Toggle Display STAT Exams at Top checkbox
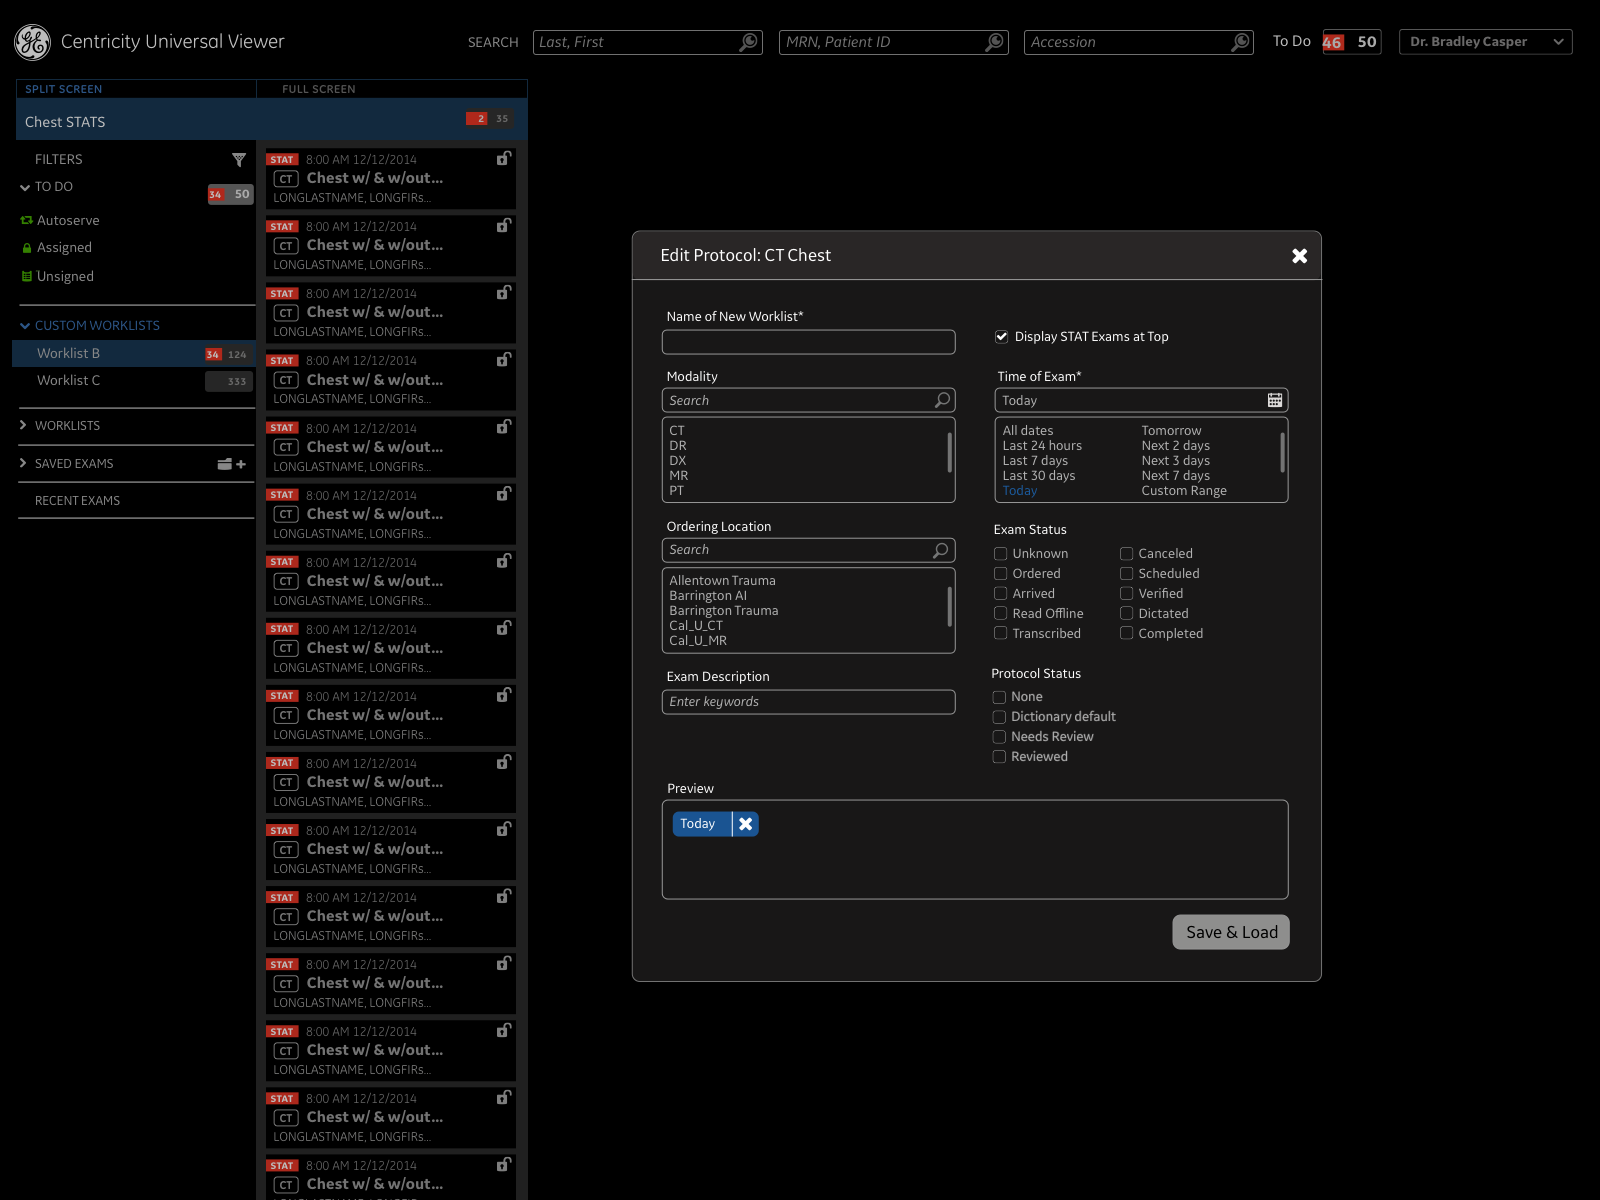The width and height of the screenshot is (1600, 1200). pos(1001,337)
